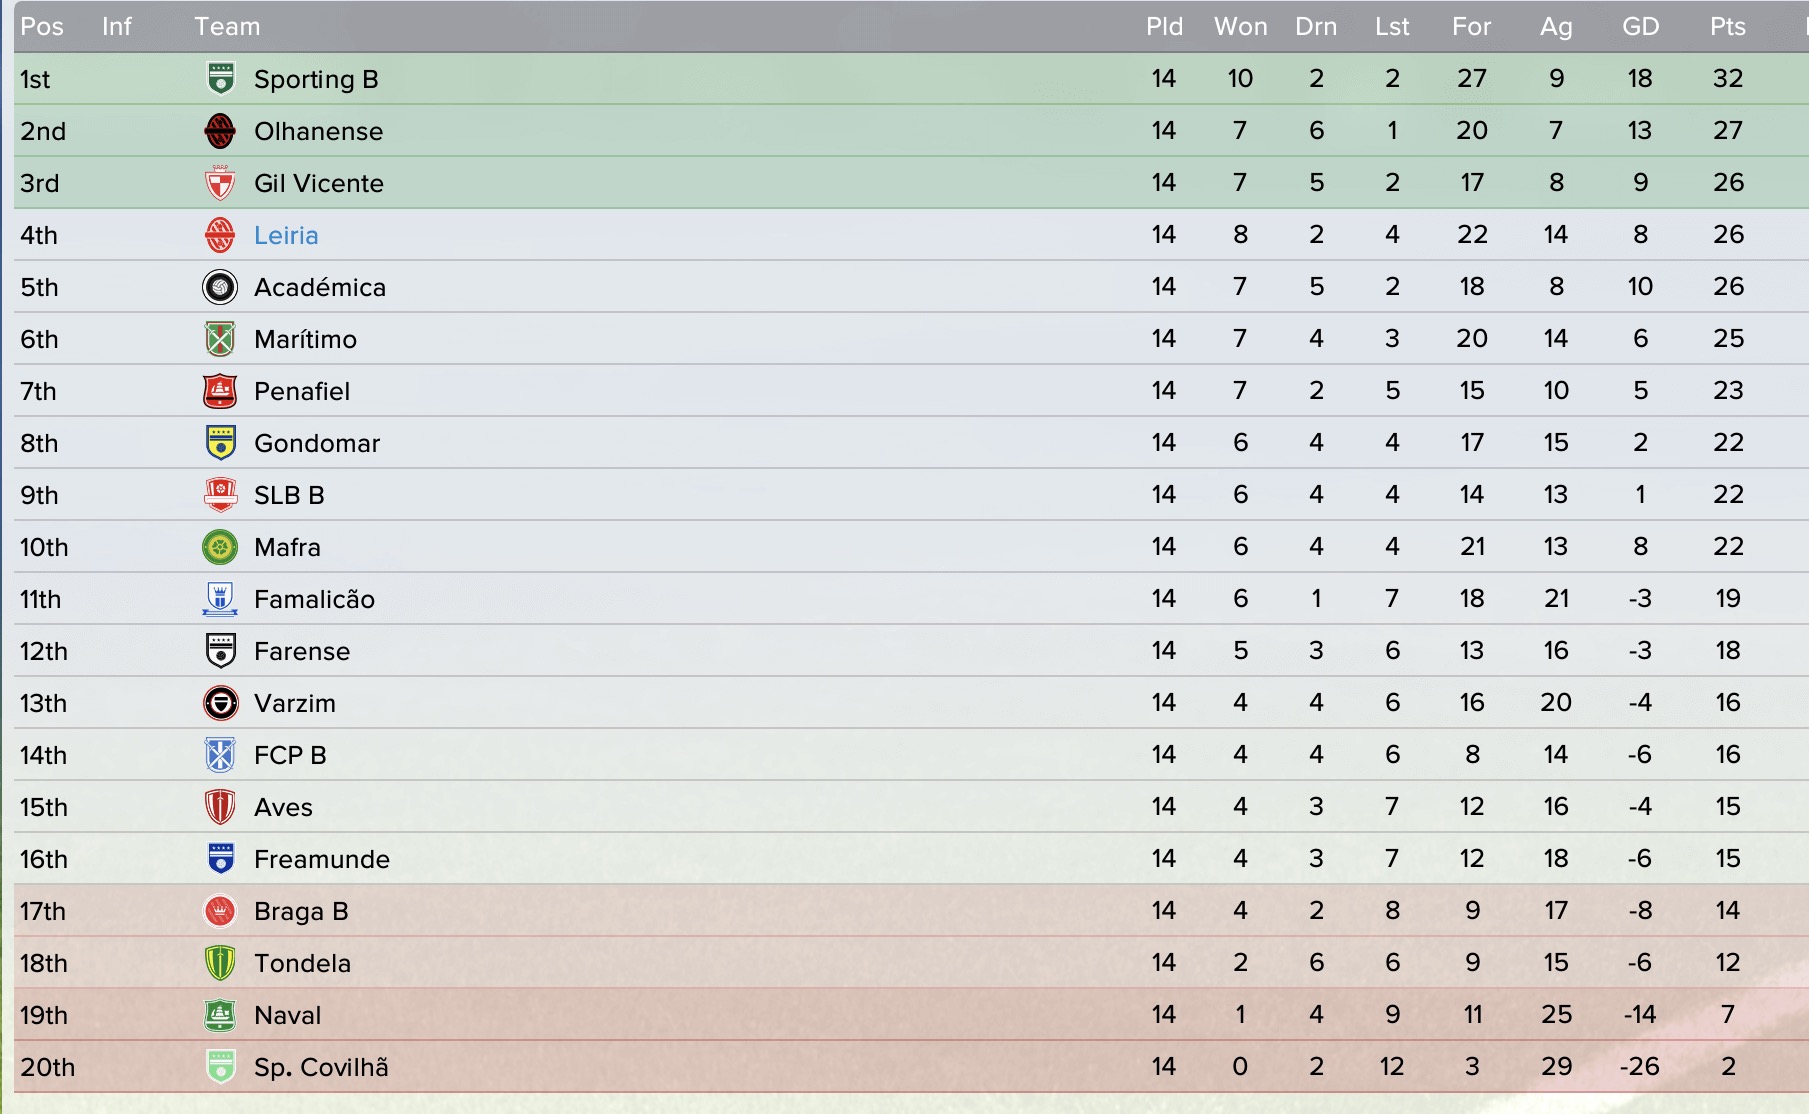The width and height of the screenshot is (1809, 1114).
Task: Click the Gil Vicente crest icon
Action: pyautogui.click(x=220, y=183)
